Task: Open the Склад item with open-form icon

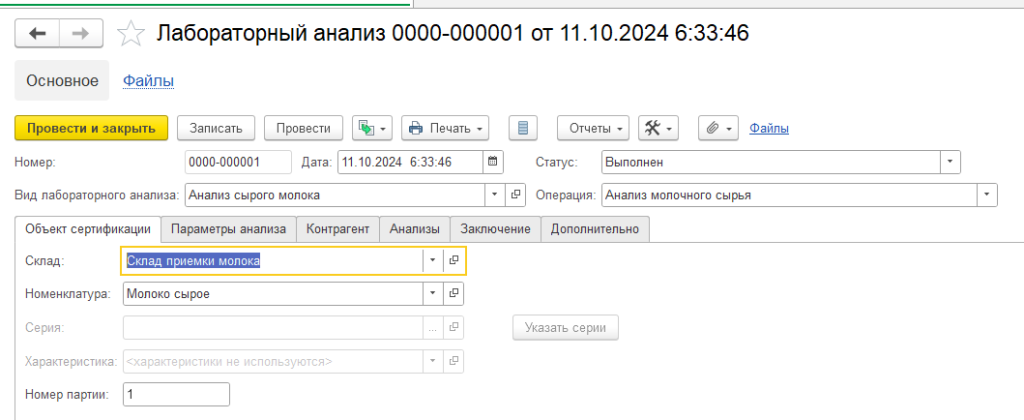Action: pyautogui.click(x=454, y=261)
